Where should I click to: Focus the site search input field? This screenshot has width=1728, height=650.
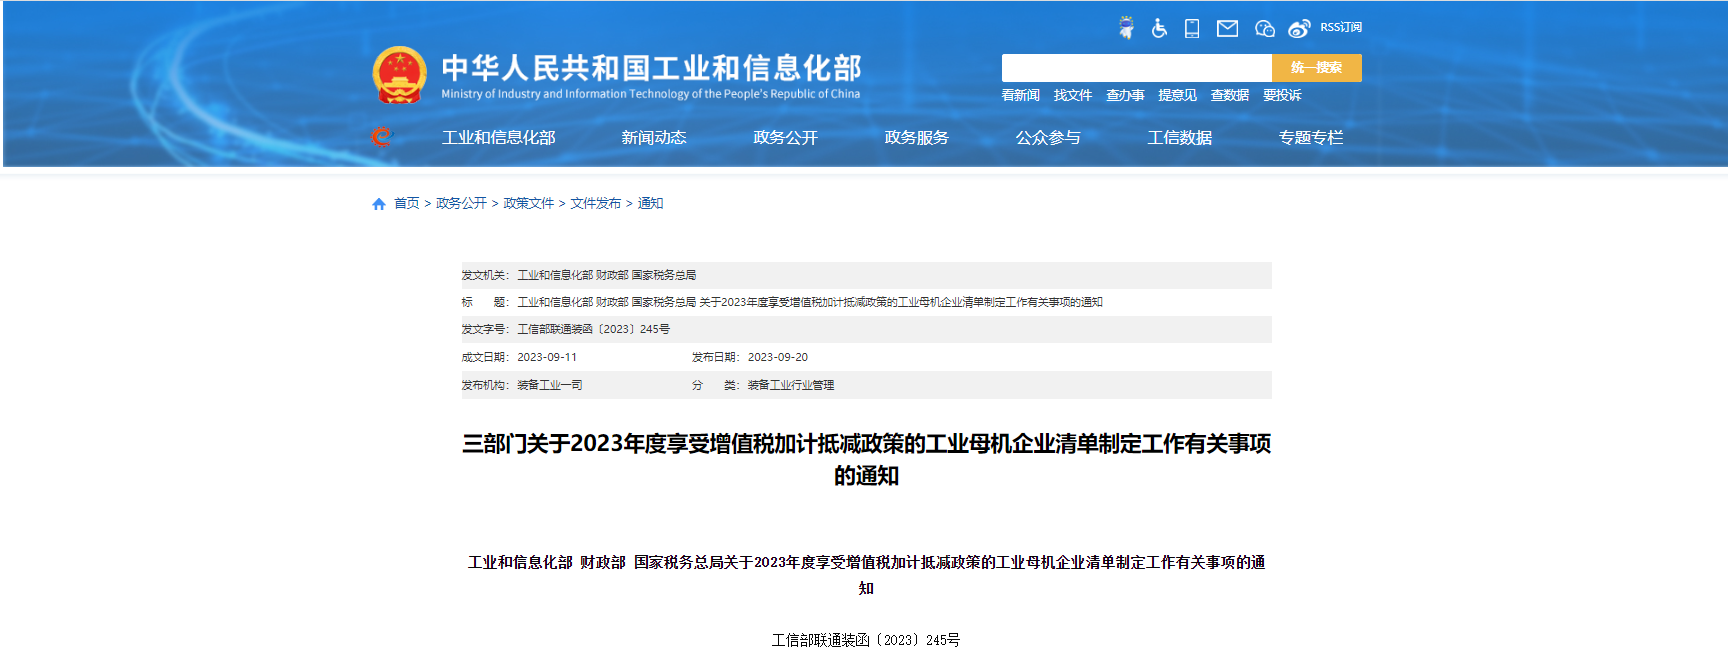click(1136, 68)
